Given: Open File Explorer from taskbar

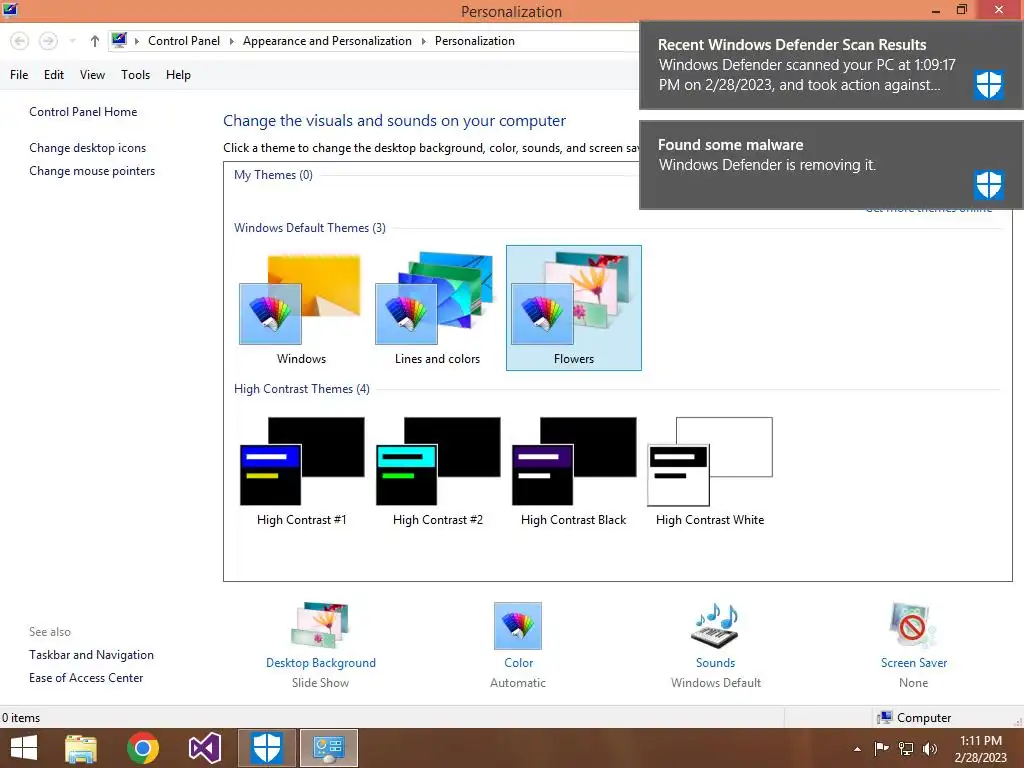Looking at the screenshot, I should pyautogui.click(x=81, y=748).
